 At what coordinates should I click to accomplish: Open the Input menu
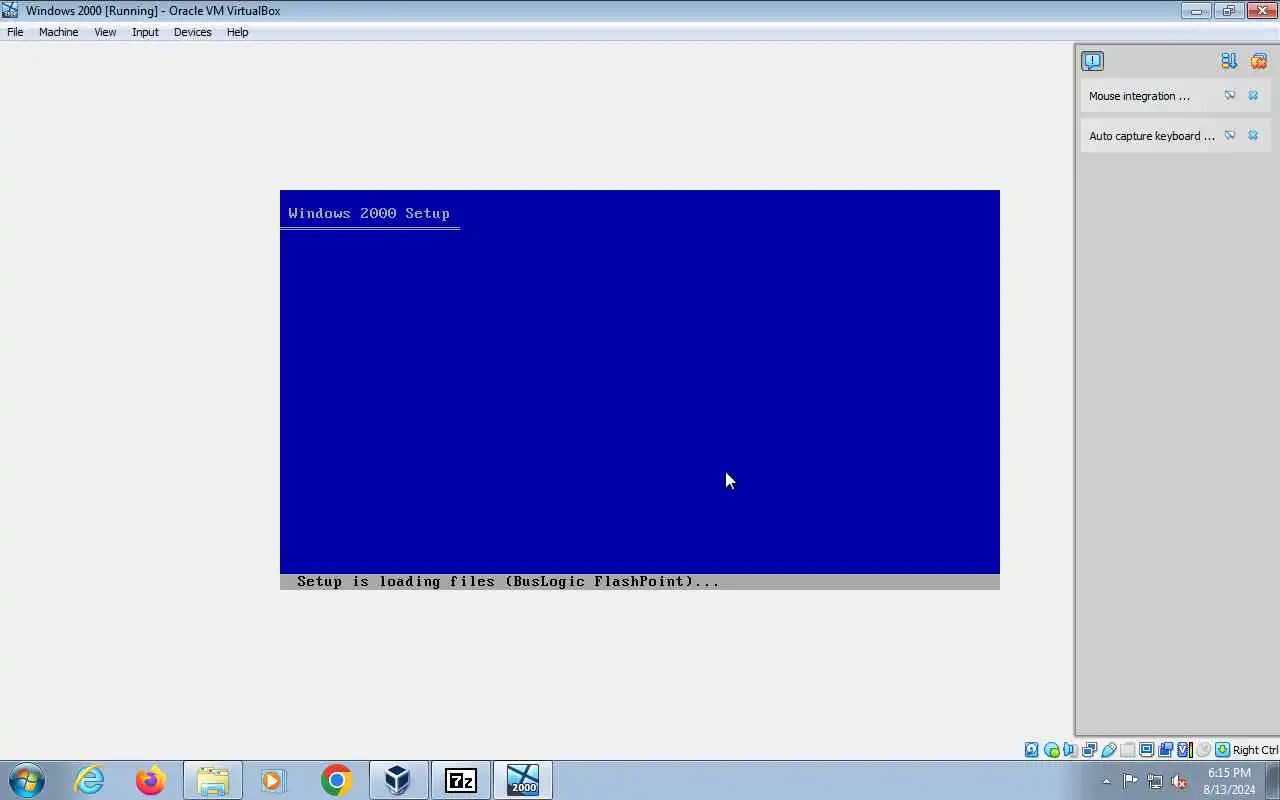(x=145, y=32)
